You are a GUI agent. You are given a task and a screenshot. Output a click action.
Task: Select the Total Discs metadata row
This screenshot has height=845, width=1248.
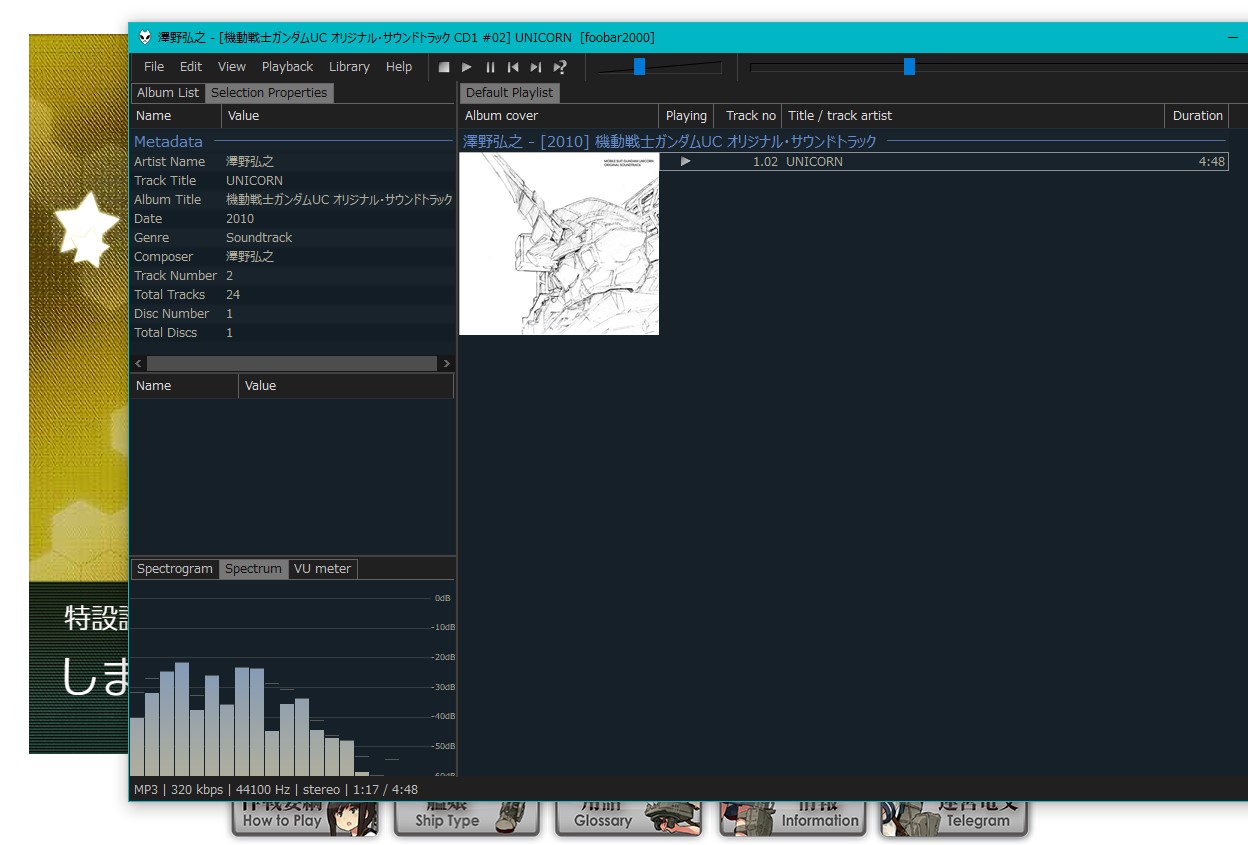click(293, 333)
